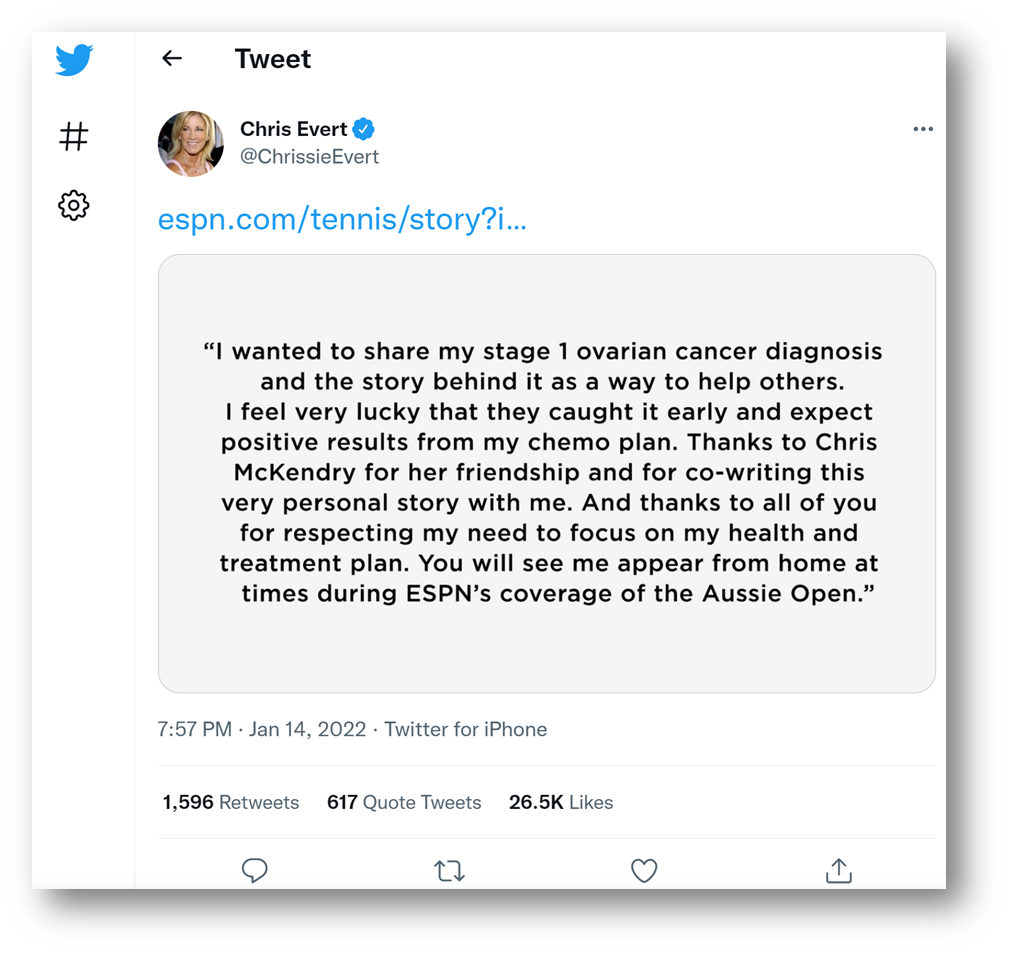Open the Explore hashtag icon
The height and width of the screenshot is (954, 1011).
74,137
